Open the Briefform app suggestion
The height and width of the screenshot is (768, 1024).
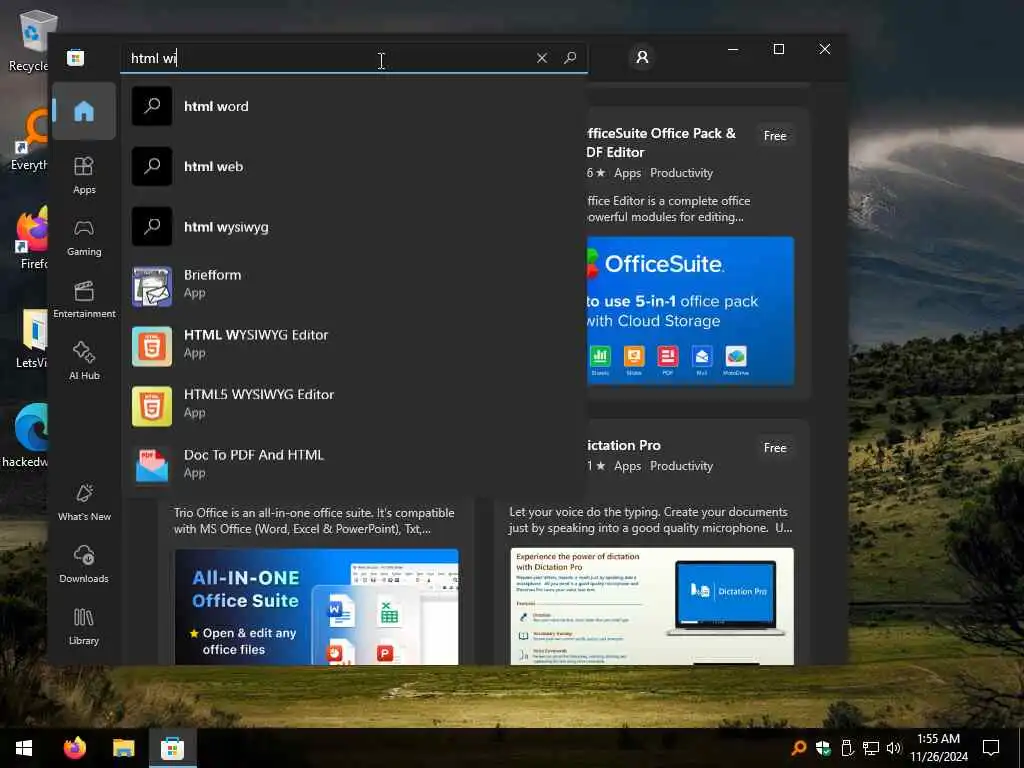[353, 286]
